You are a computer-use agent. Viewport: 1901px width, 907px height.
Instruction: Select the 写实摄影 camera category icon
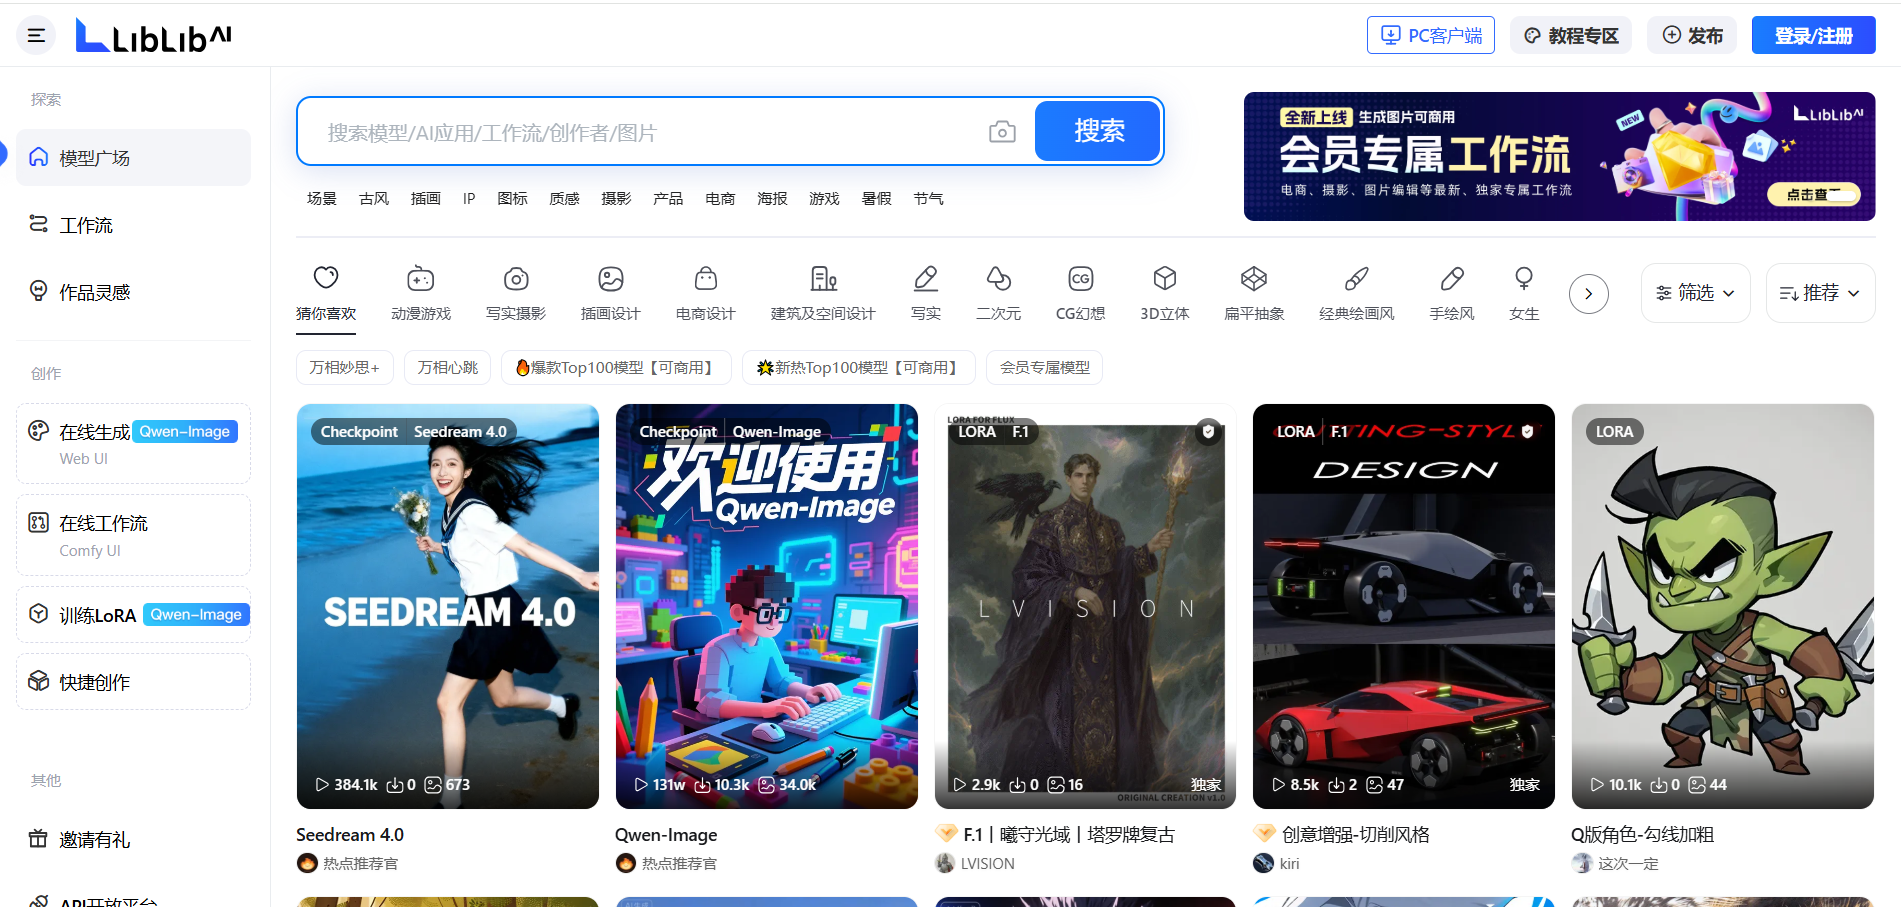point(515,279)
